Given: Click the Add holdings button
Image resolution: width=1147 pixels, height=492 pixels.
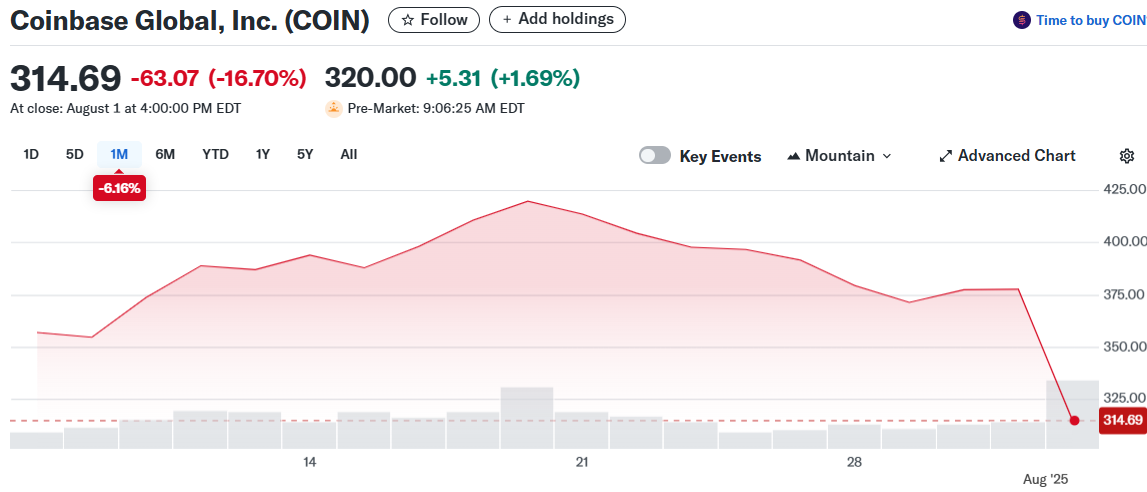Looking at the screenshot, I should (x=557, y=20).
